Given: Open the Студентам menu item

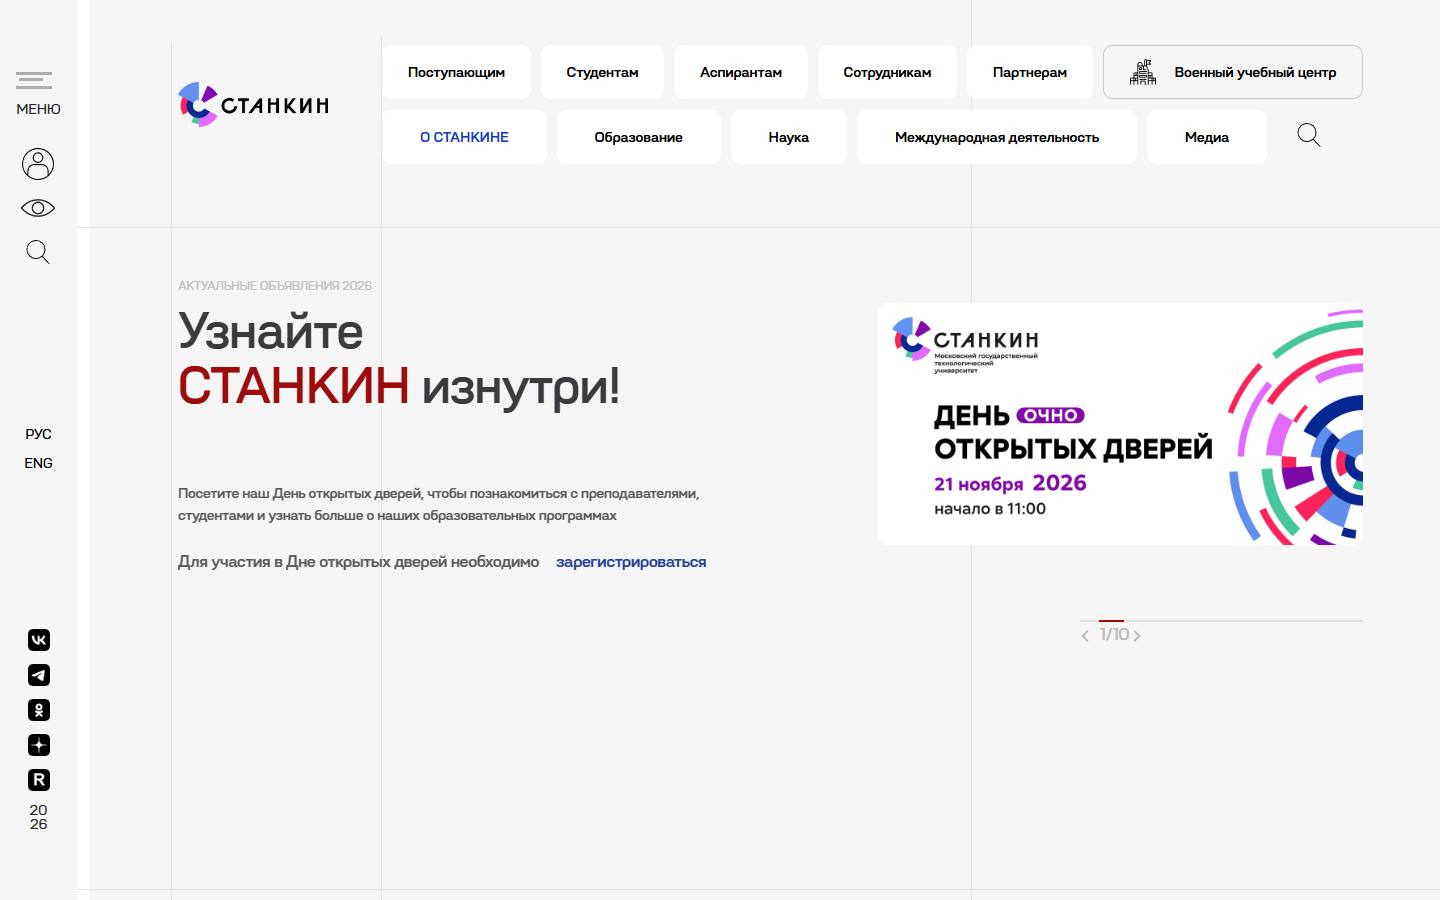Looking at the screenshot, I should click(602, 72).
